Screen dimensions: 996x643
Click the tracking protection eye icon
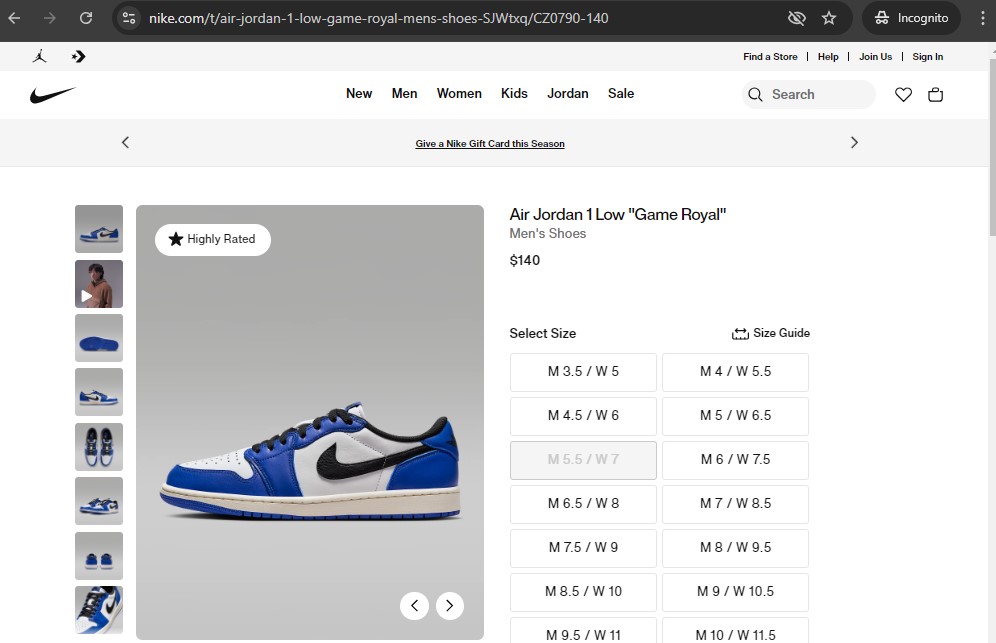[796, 18]
